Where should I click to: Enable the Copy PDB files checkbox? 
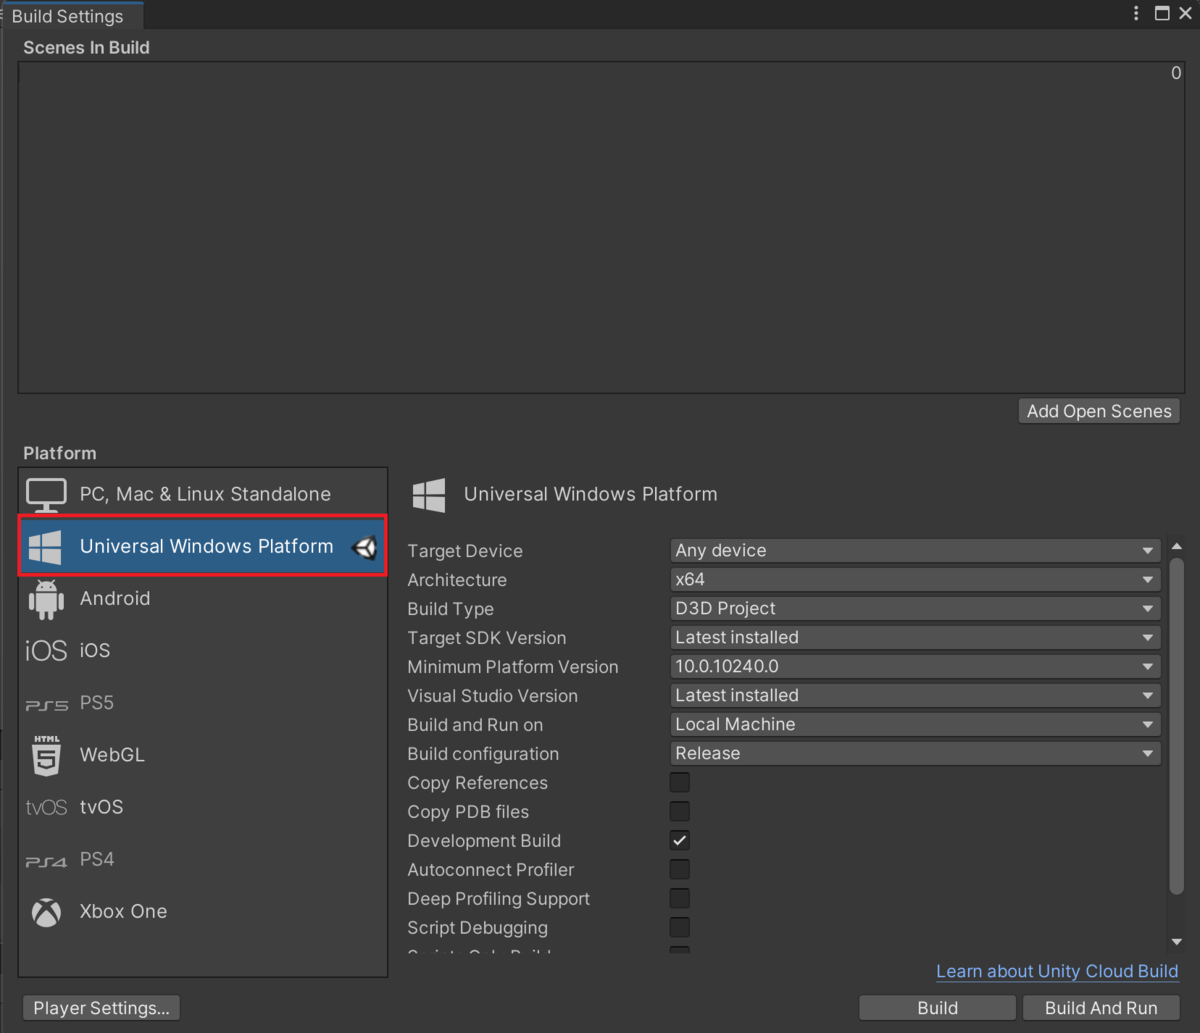pyautogui.click(x=680, y=812)
